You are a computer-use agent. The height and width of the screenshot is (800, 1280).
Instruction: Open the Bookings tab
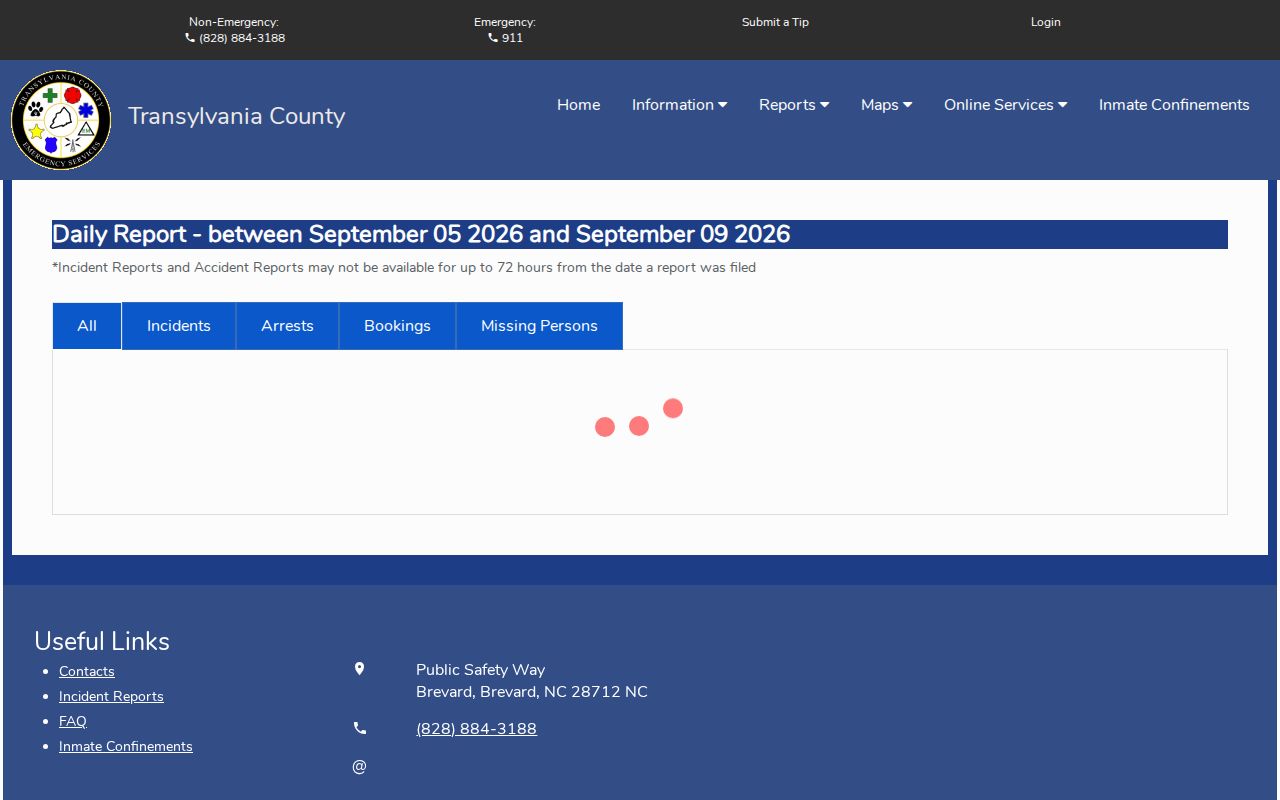[397, 326]
